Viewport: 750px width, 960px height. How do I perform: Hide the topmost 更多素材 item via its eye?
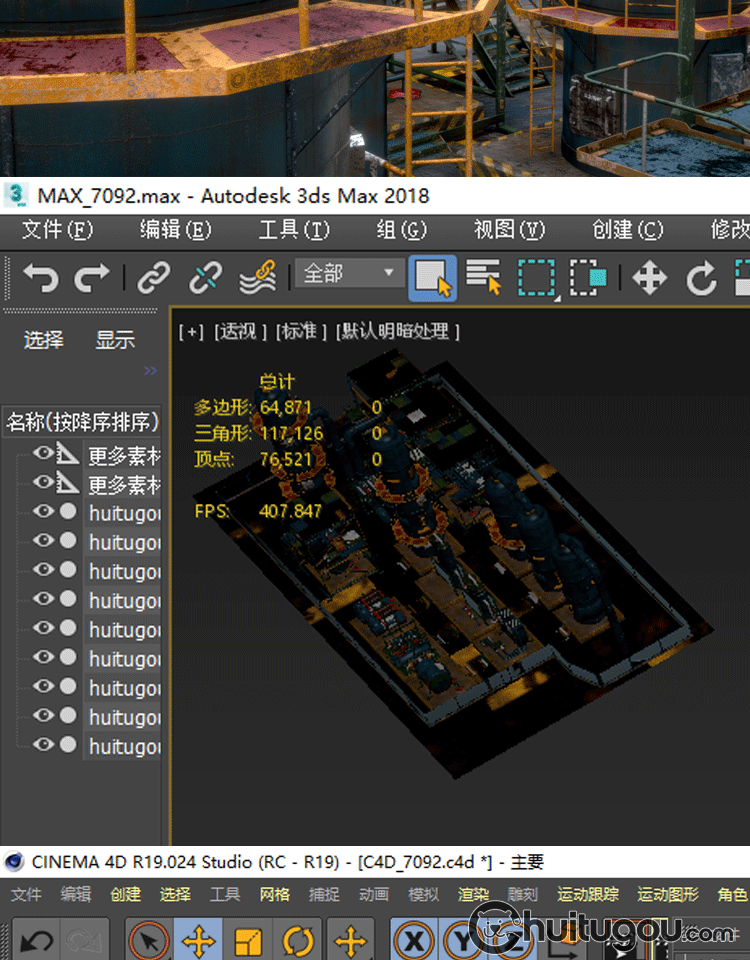[43, 452]
